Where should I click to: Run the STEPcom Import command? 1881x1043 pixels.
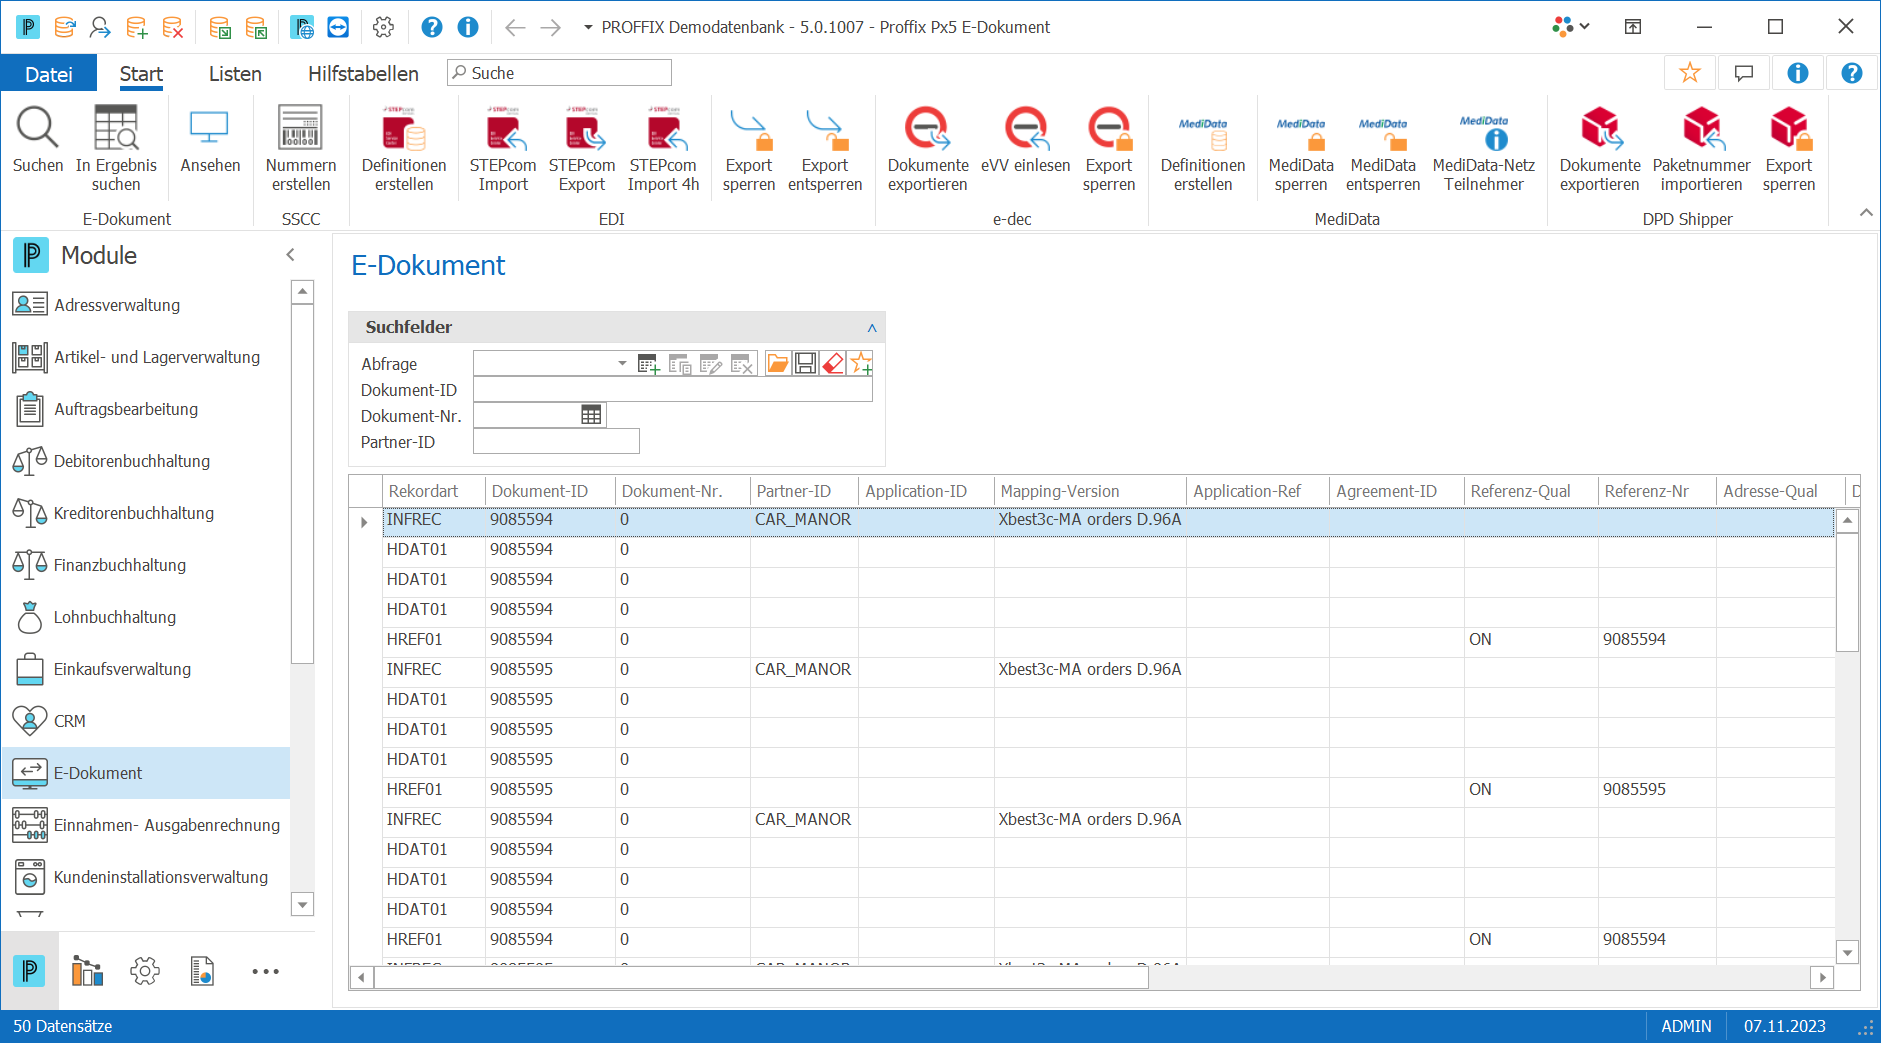[x=503, y=148]
